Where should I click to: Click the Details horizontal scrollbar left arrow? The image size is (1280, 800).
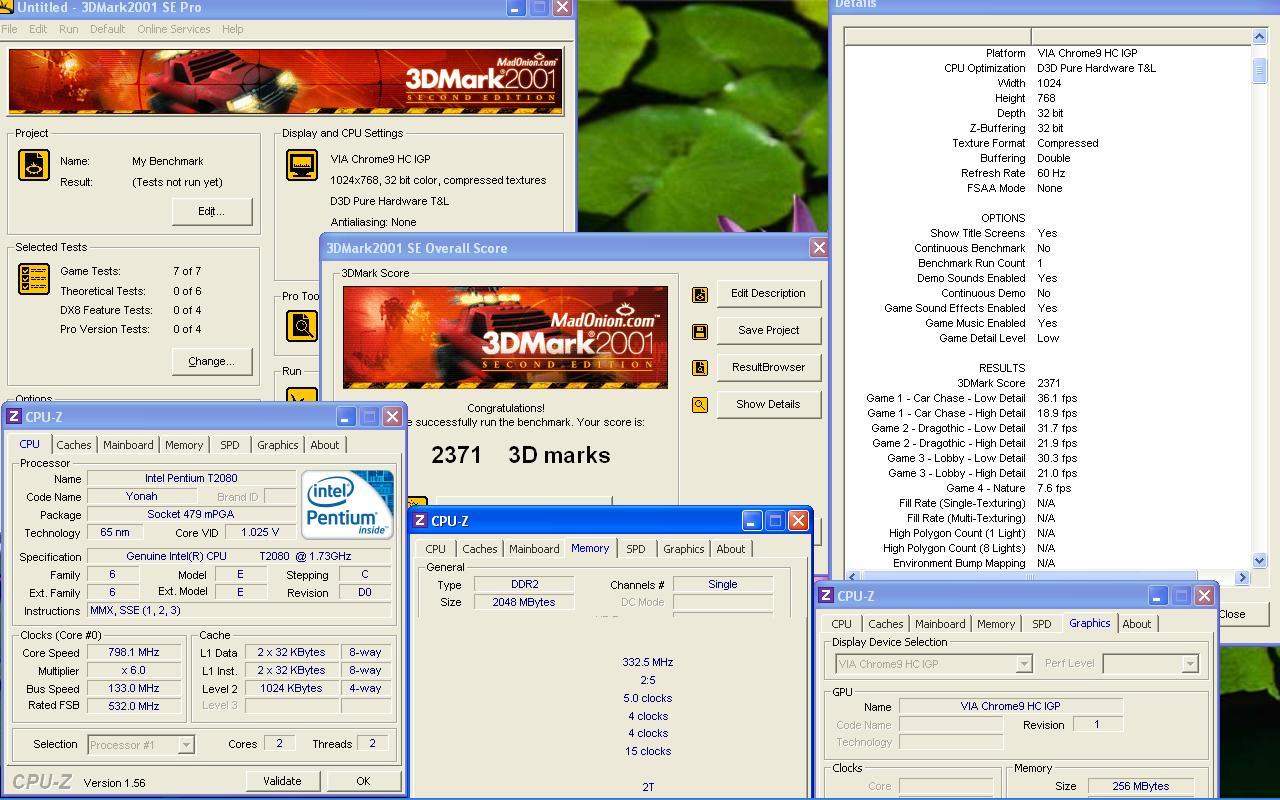853,577
